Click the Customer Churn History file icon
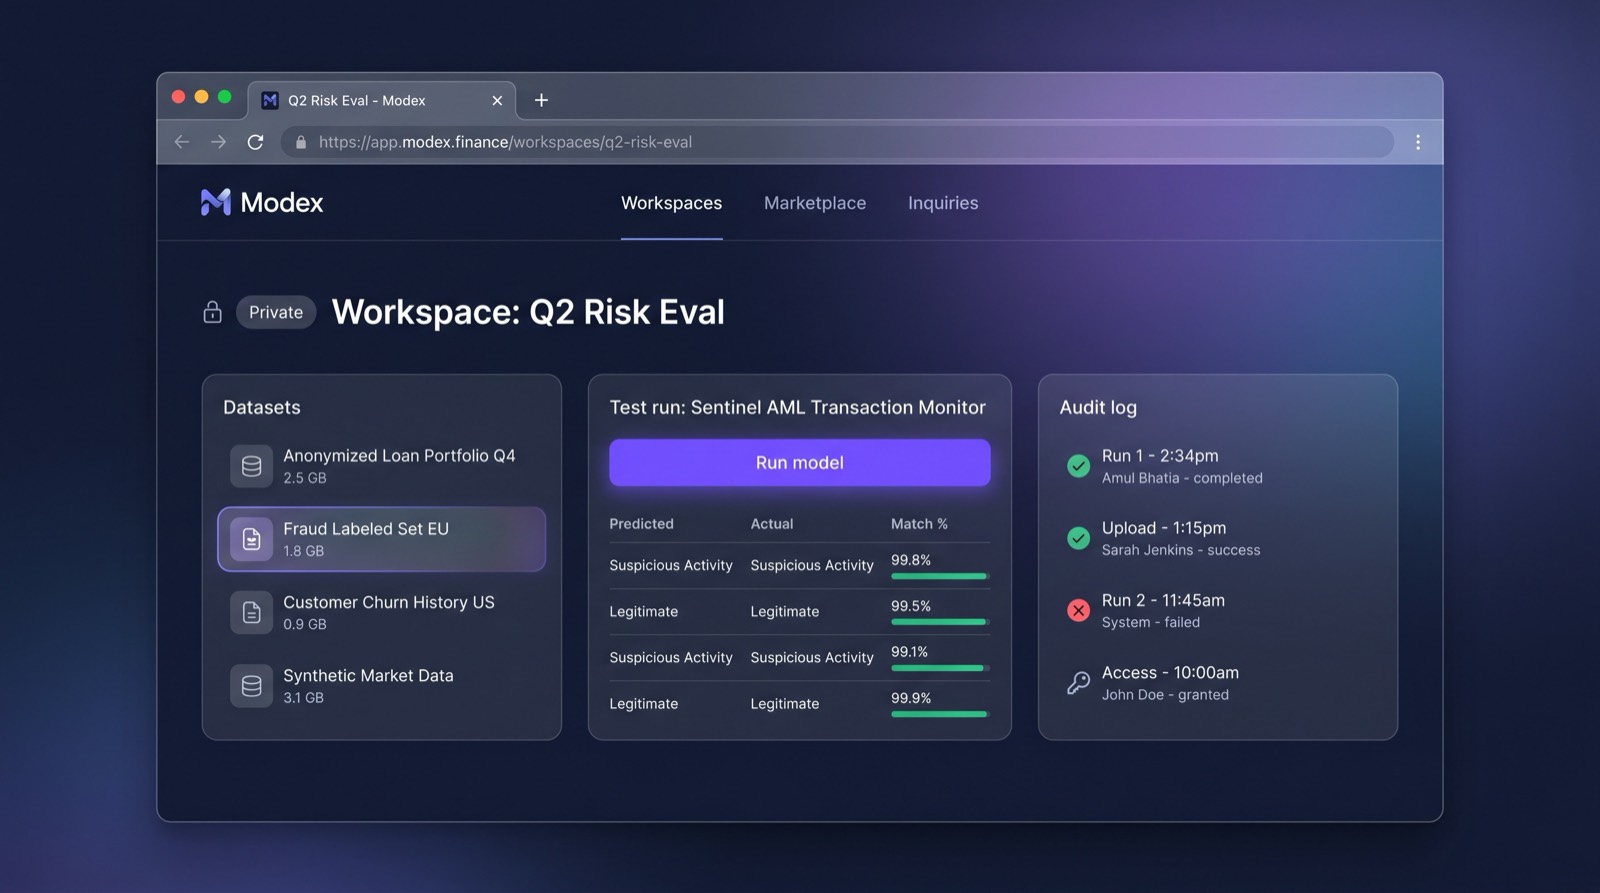 pos(251,612)
